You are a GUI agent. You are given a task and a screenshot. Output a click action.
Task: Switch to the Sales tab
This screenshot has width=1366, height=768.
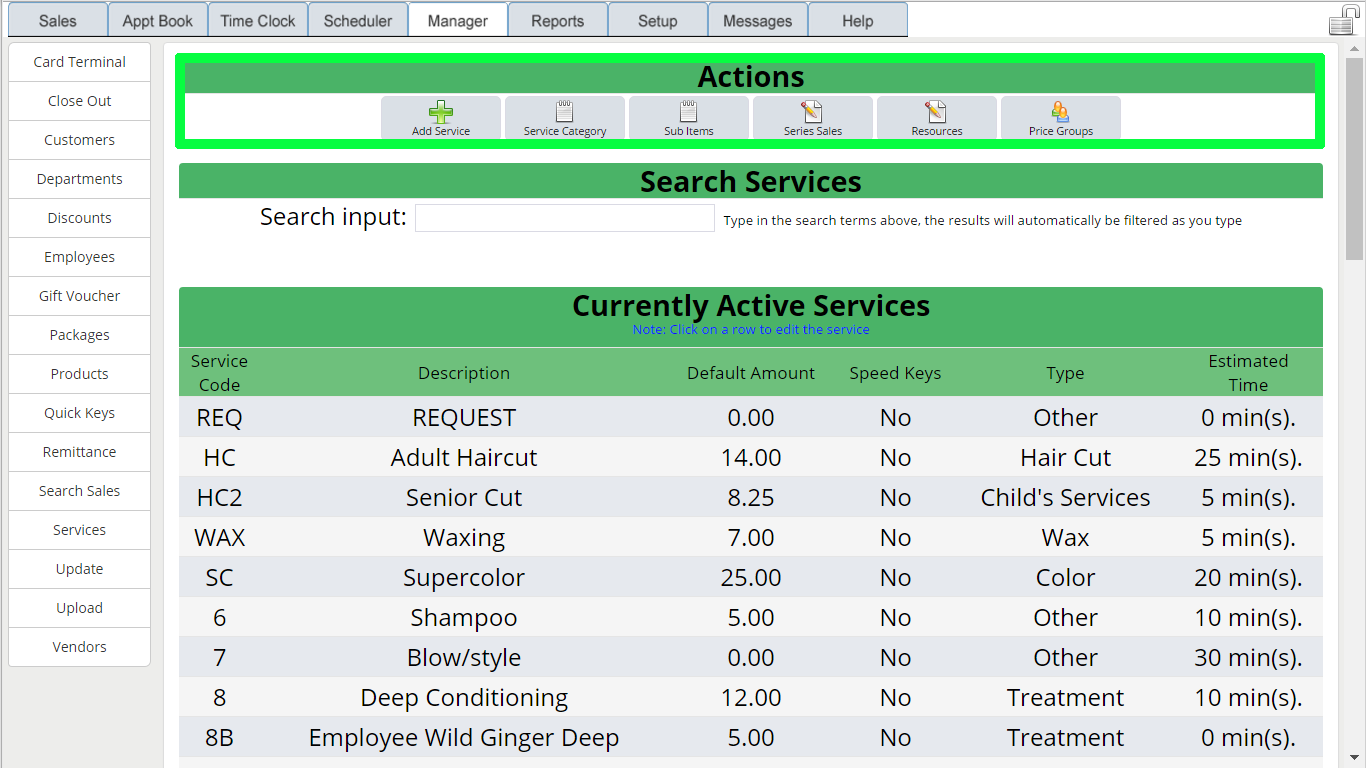pyautogui.click(x=58, y=20)
